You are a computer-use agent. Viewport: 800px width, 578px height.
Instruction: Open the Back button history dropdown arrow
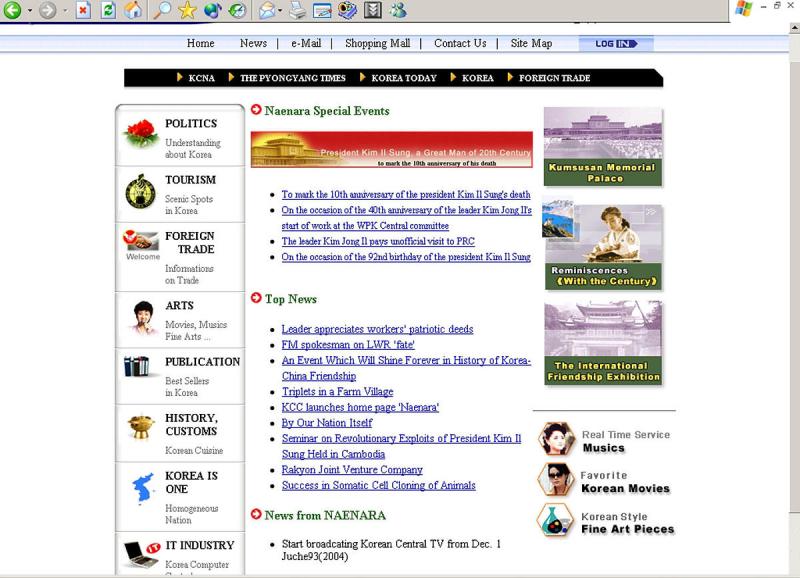30,10
